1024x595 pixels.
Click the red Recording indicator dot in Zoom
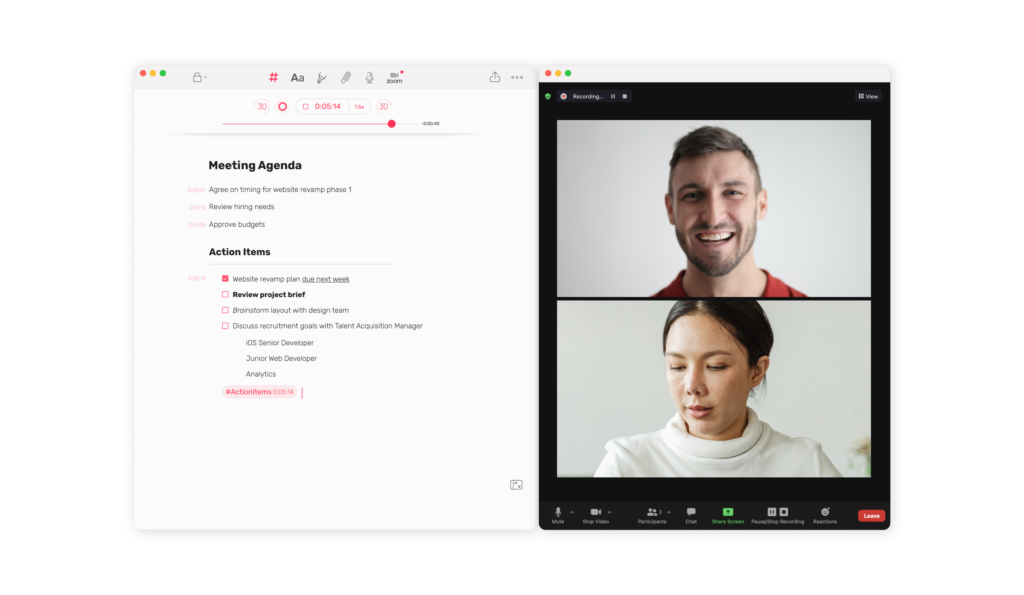(x=564, y=97)
